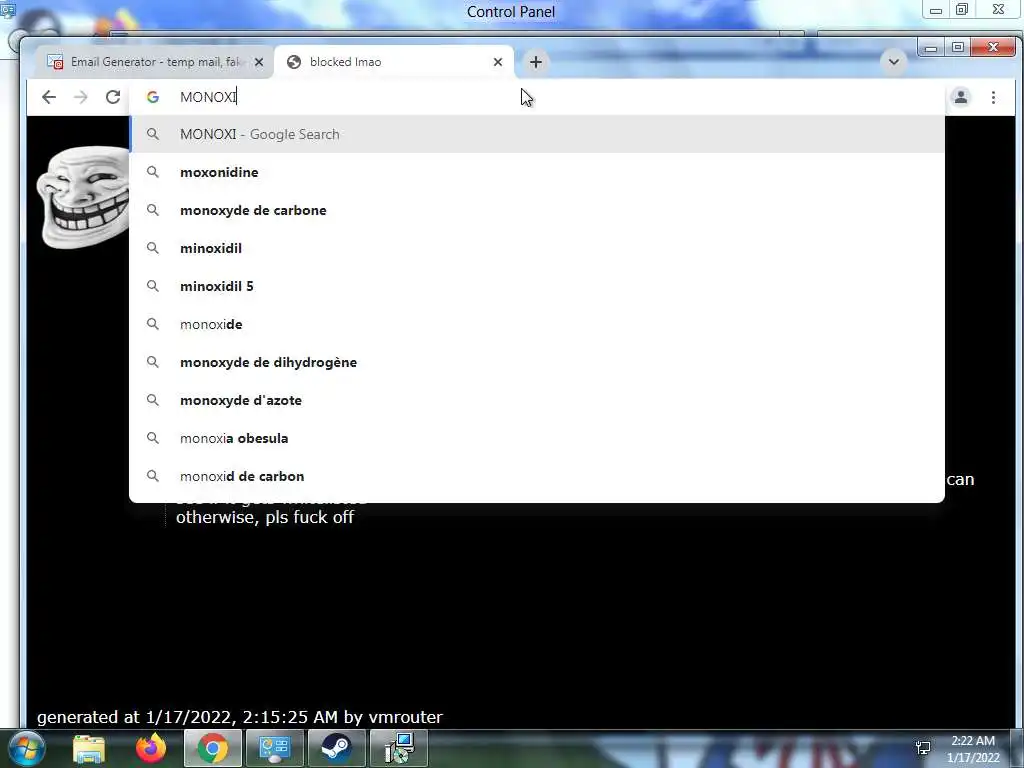The height and width of the screenshot is (768, 1024).
Task: Open a new tab with the plus button
Action: pos(536,62)
